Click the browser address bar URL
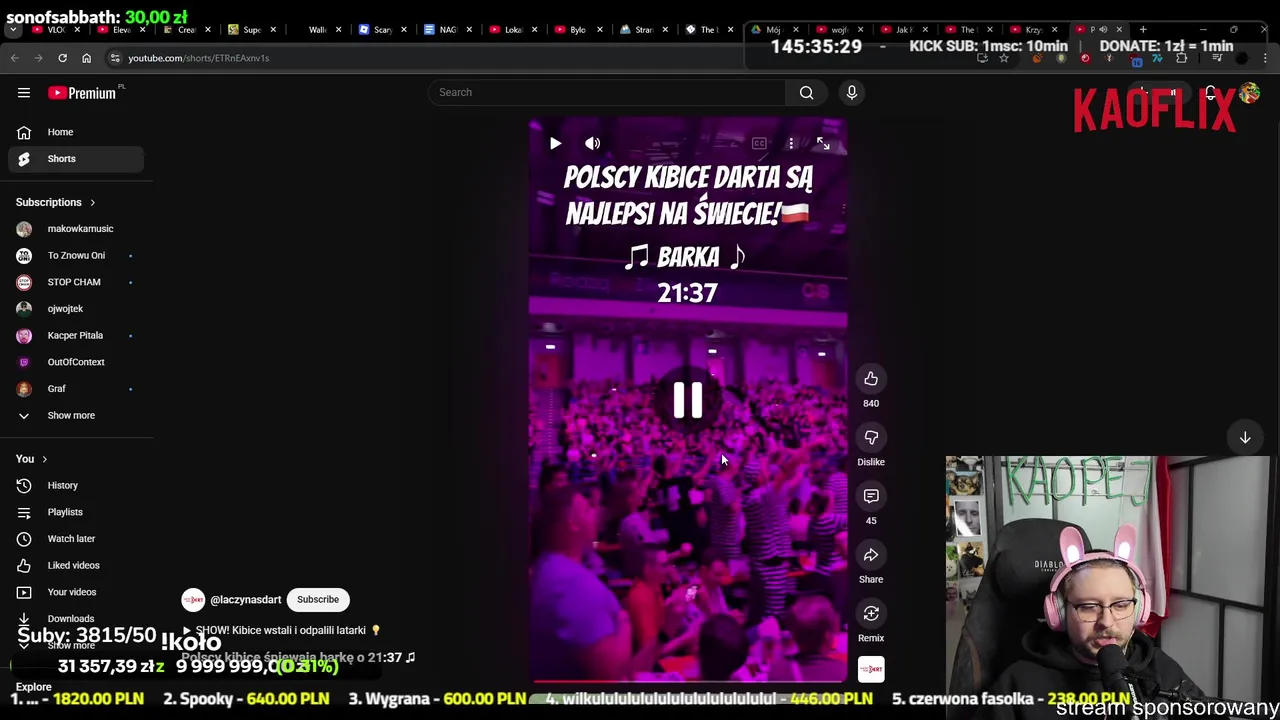 click(198, 58)
